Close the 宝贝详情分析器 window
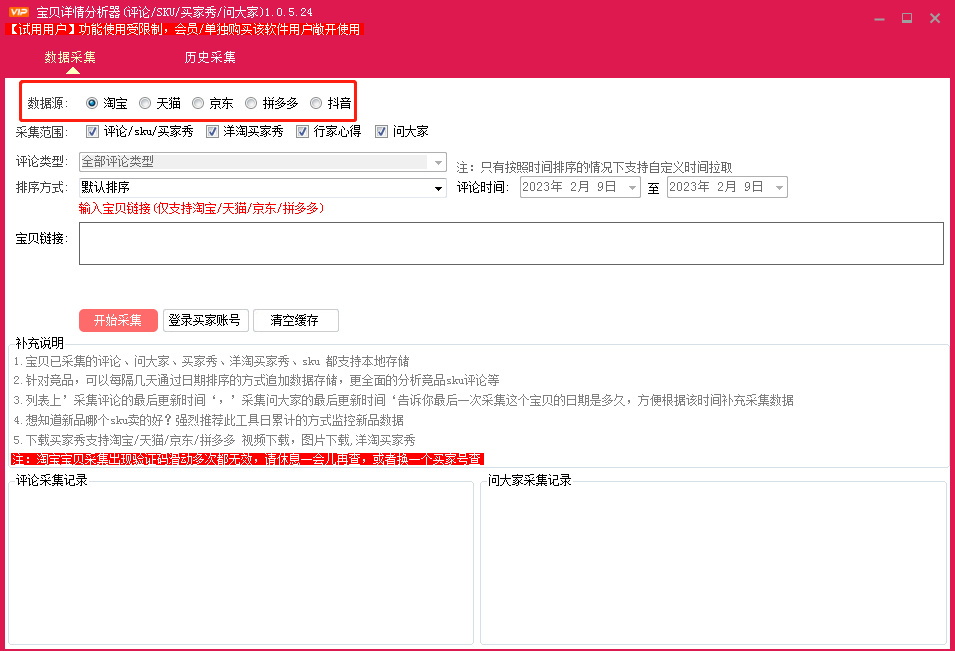Screen dimensions: 955x651 pos(935,19)
